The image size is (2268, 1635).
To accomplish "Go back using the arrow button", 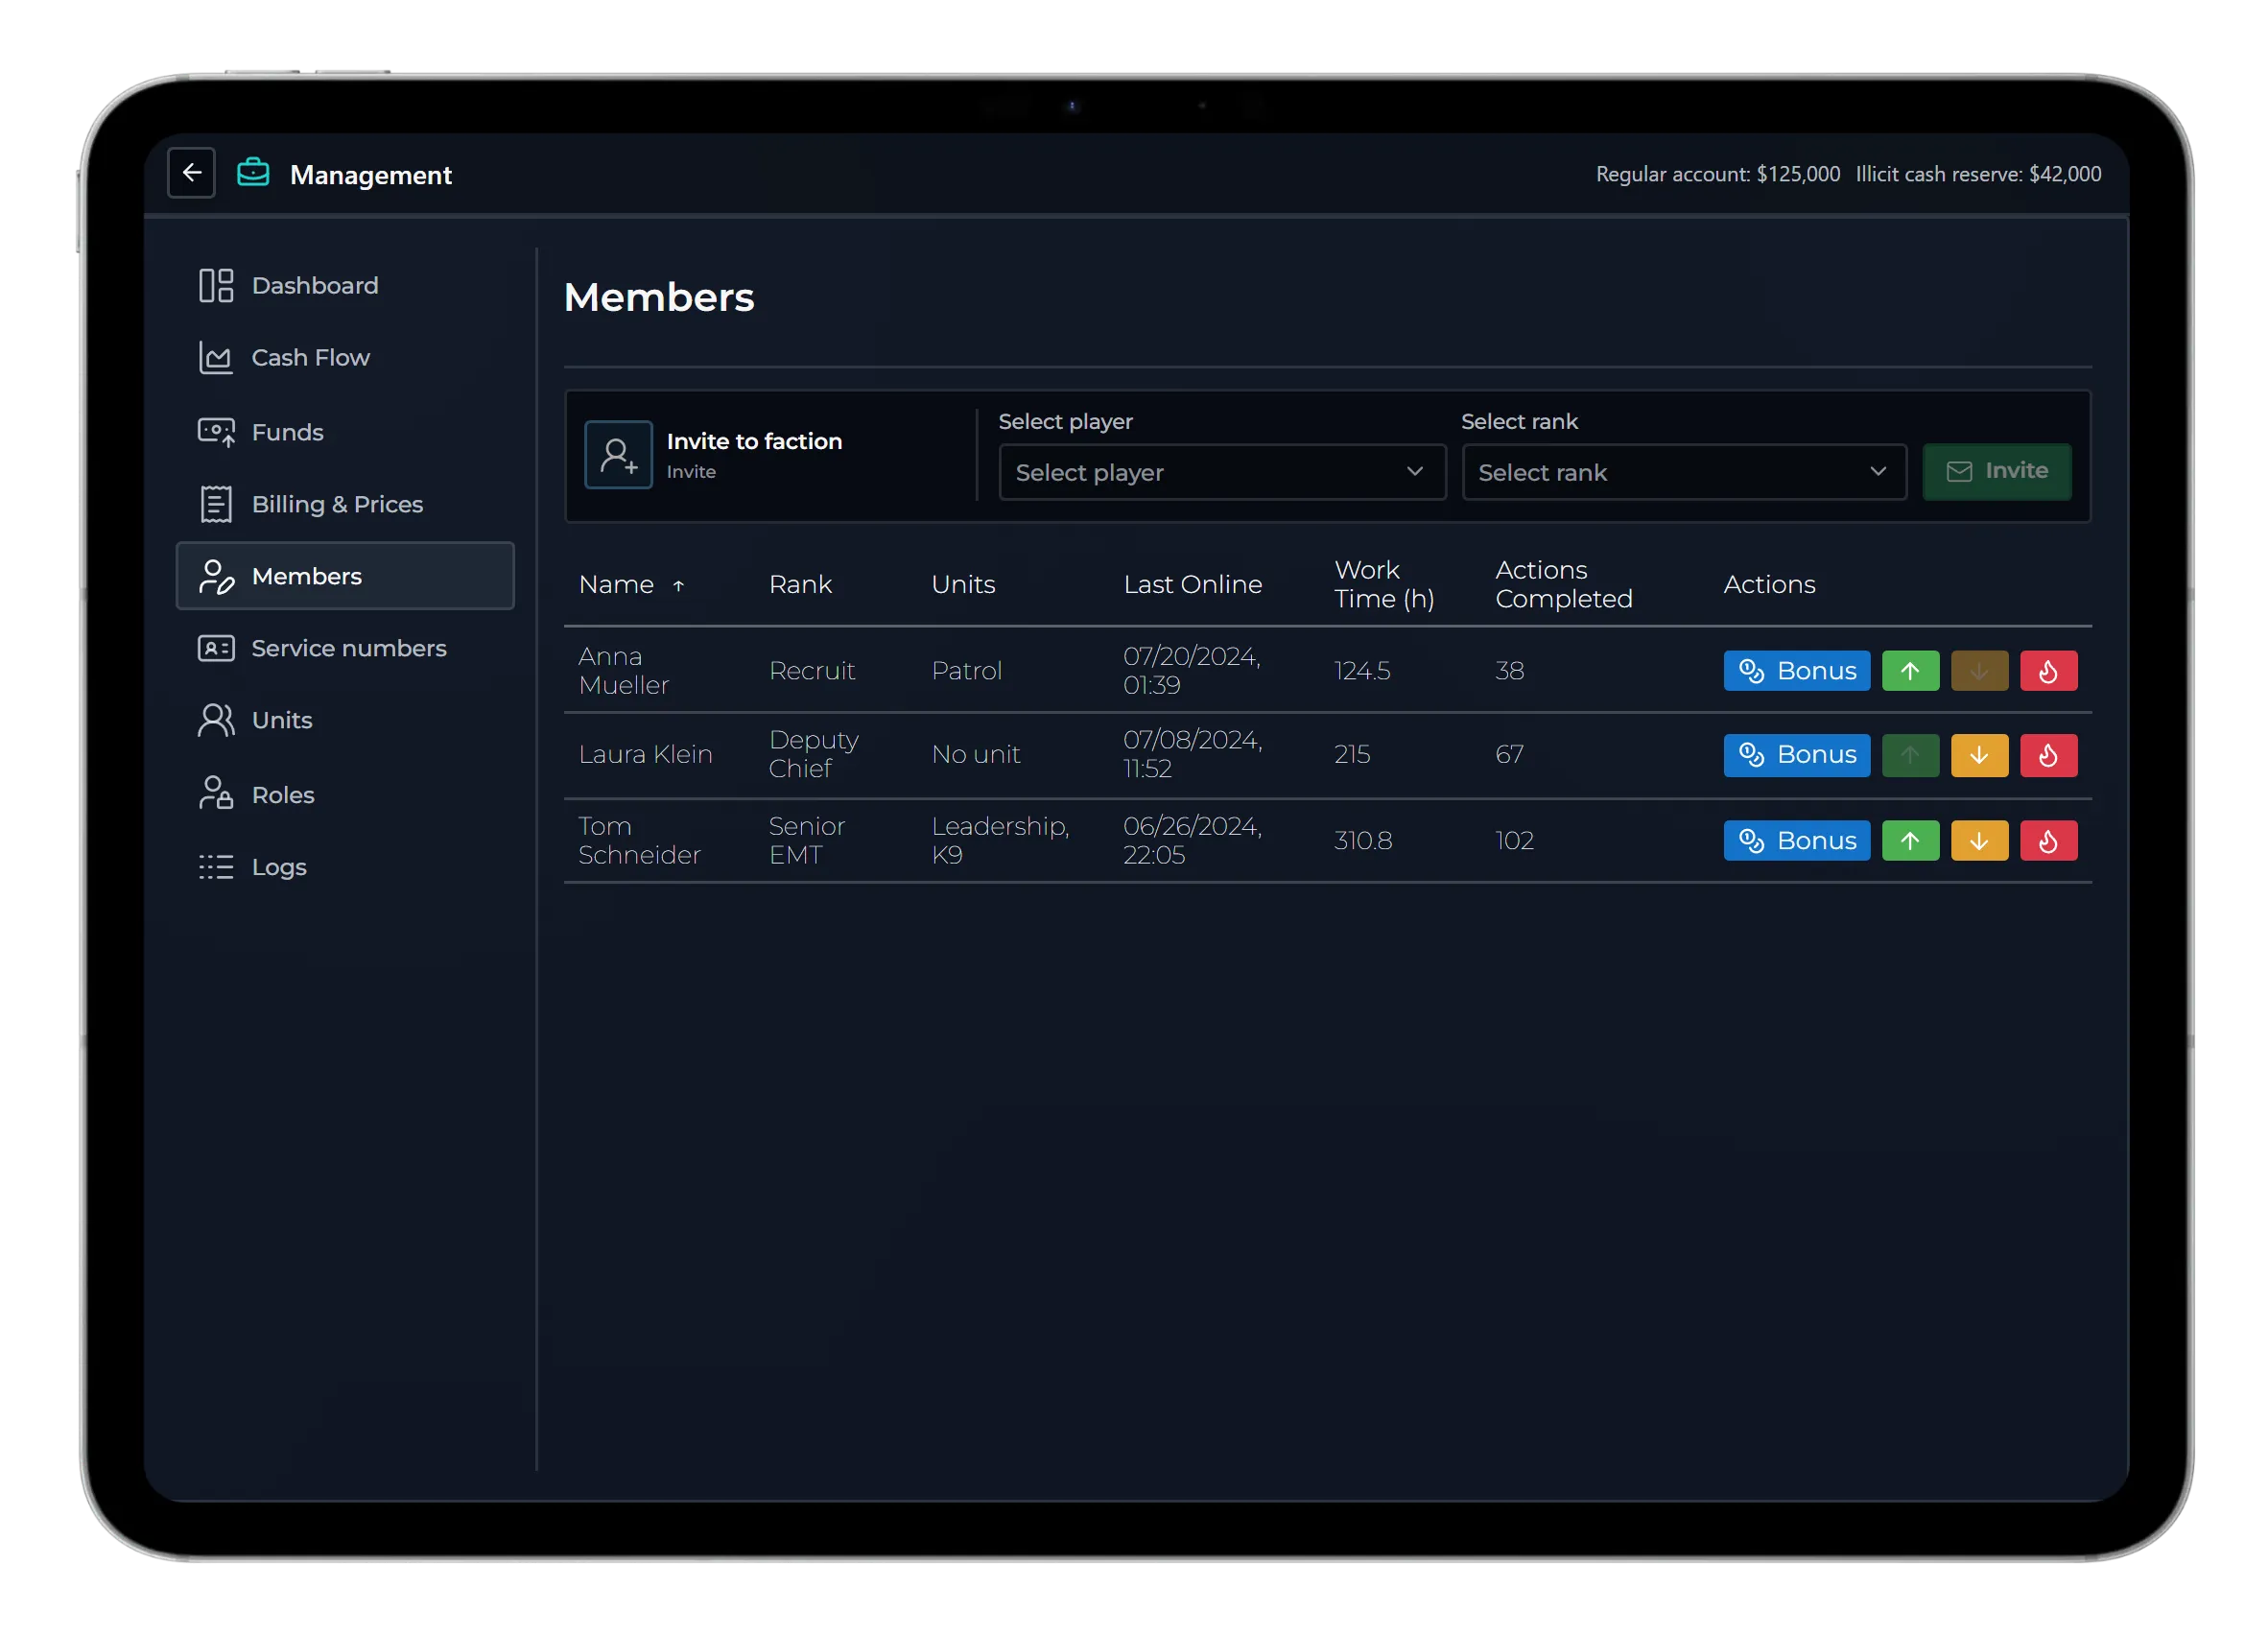I will tap(191, 173).
